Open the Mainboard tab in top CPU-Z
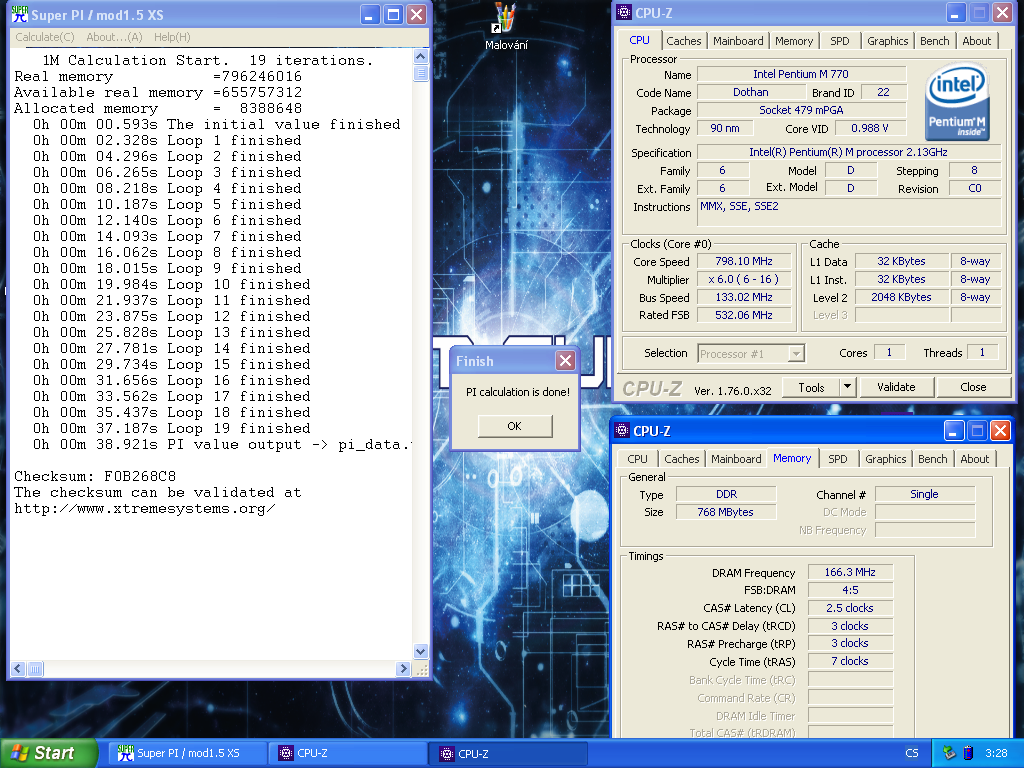Screen dimensions: 1024x768 tap(738, 40)
